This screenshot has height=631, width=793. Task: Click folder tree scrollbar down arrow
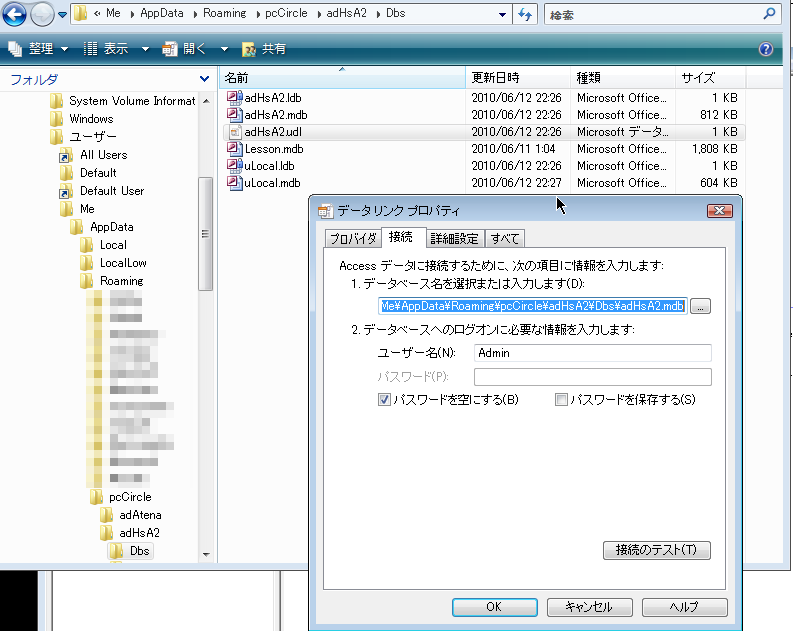click(x=206, y=555)
